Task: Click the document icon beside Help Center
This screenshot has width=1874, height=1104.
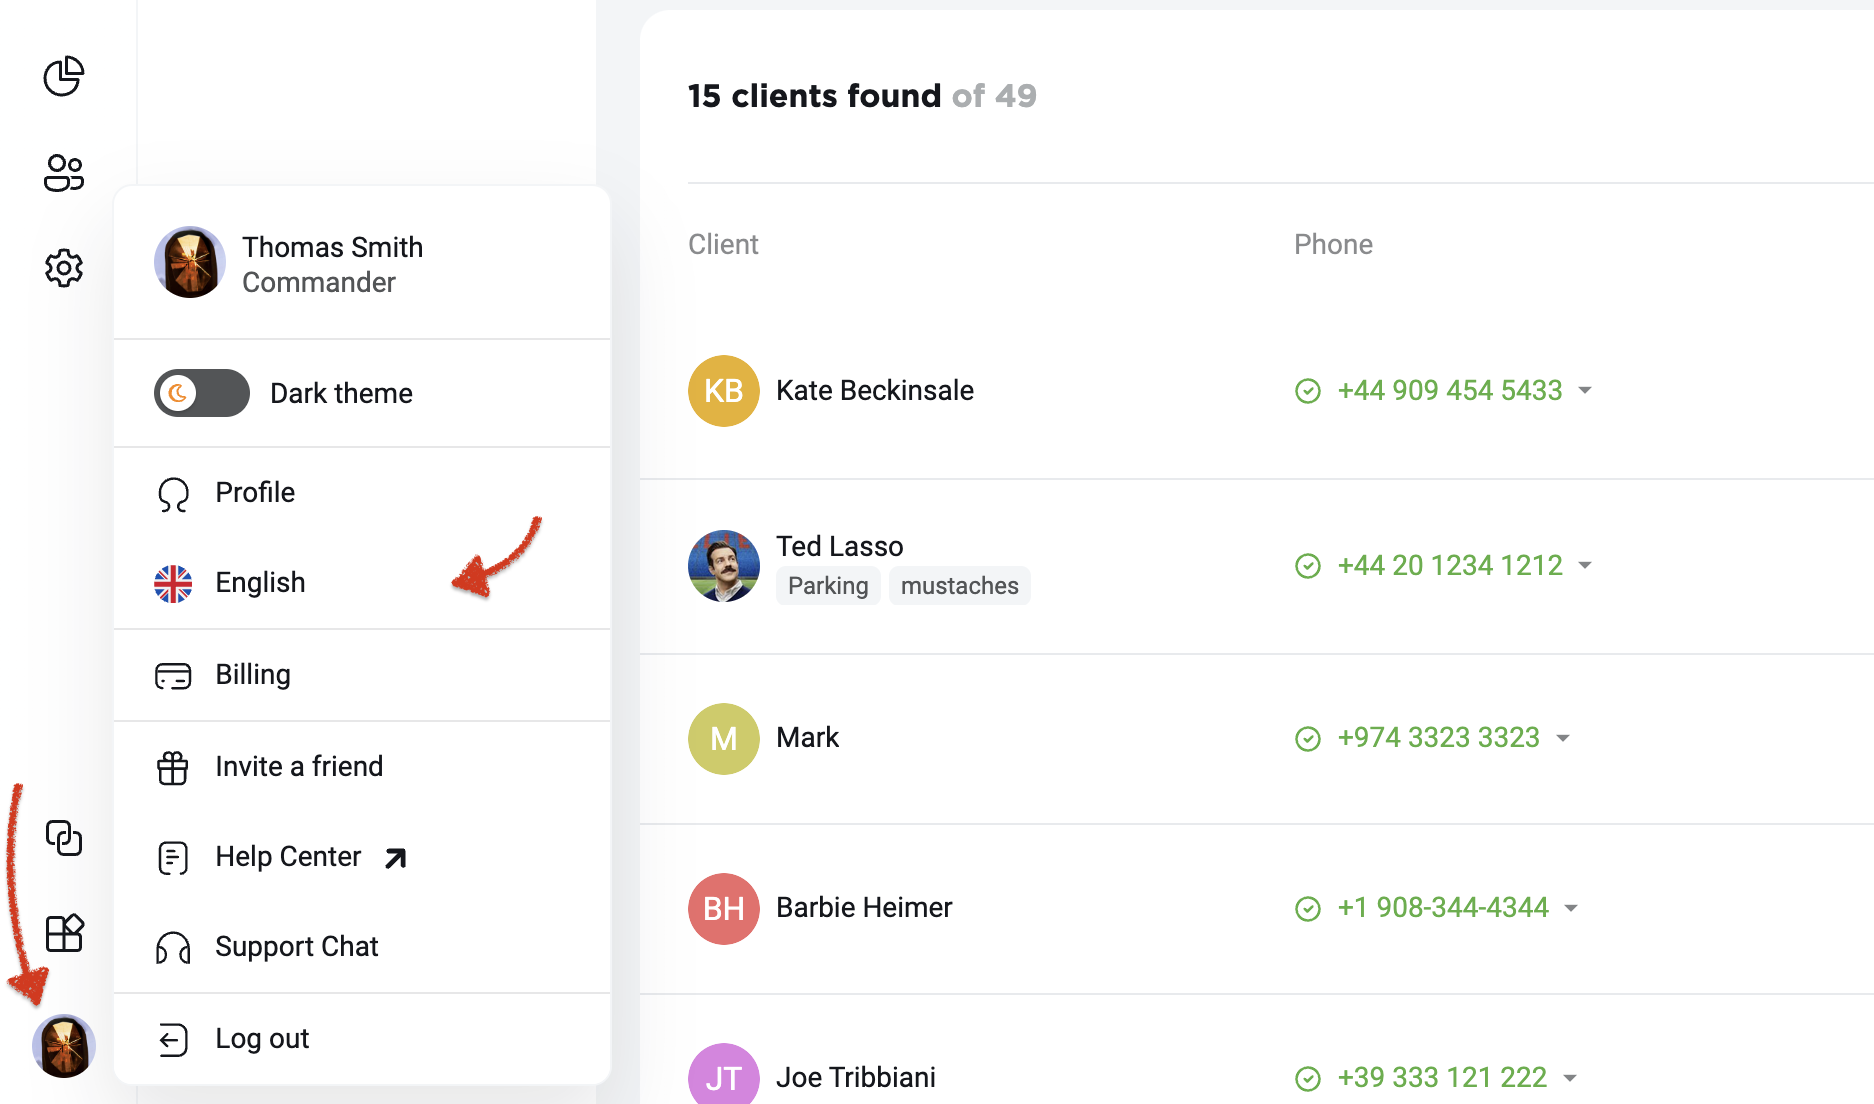Action: [173, 858]
